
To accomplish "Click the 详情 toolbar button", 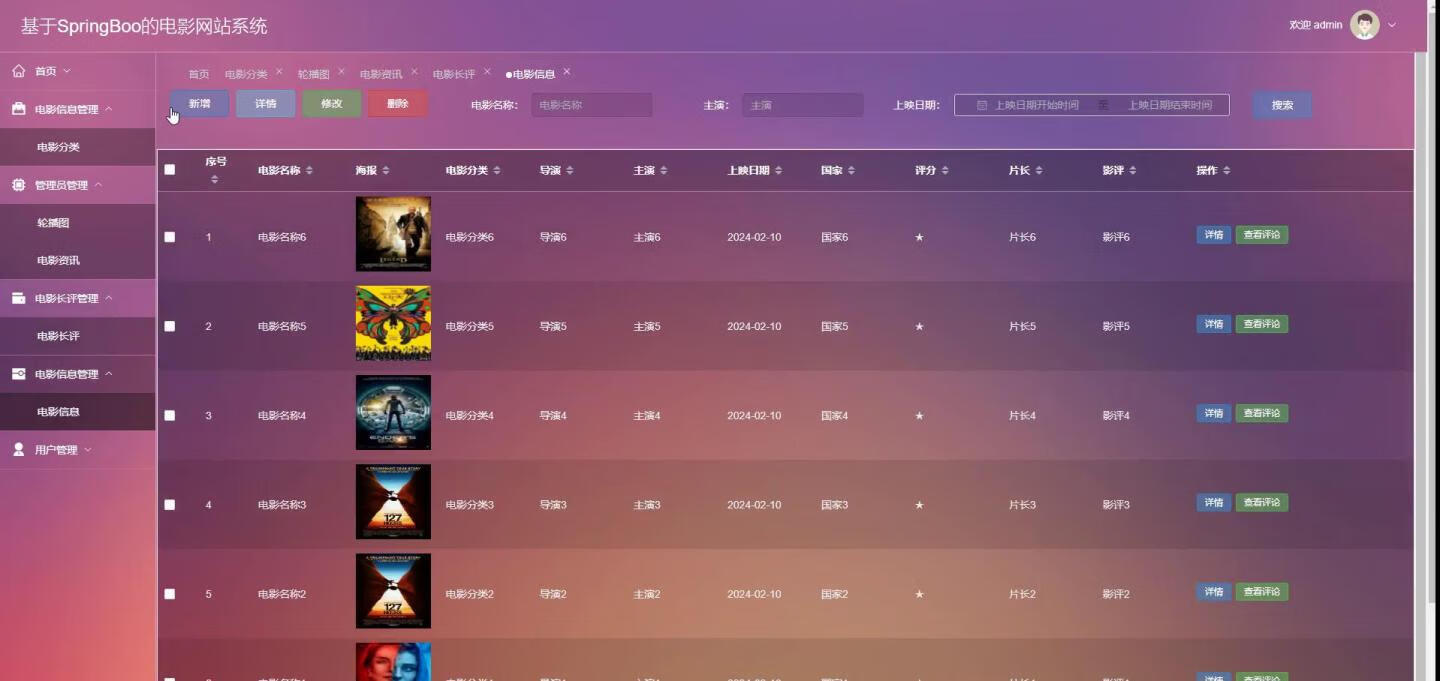I will click(x=265, y=104).
